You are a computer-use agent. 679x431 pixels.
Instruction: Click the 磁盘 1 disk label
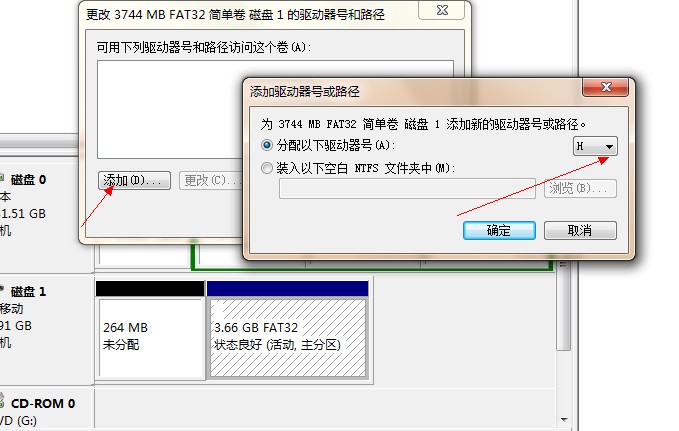(29, 292)
